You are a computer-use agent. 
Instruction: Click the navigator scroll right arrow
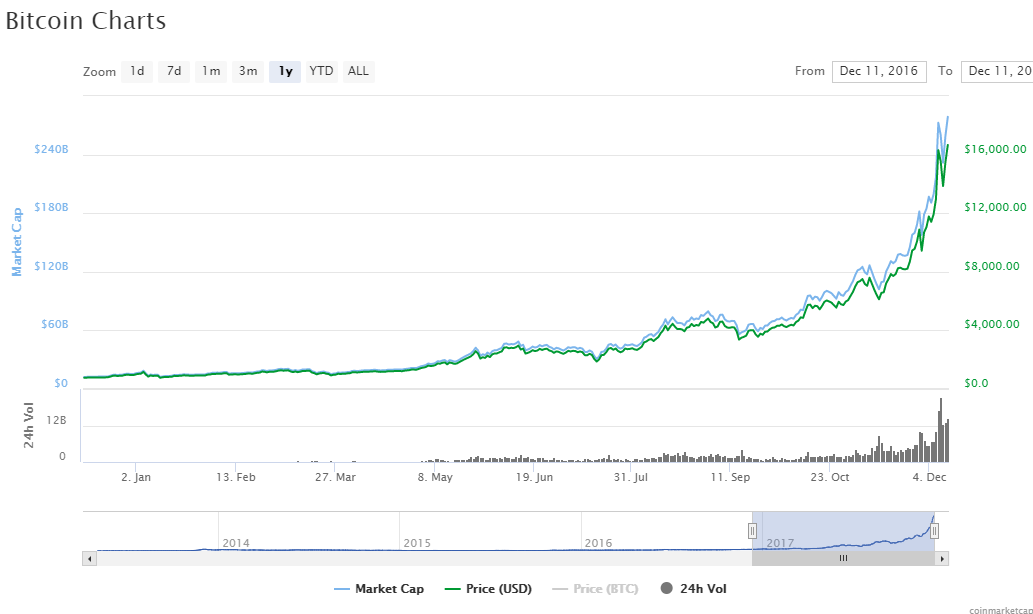[942, 559]
